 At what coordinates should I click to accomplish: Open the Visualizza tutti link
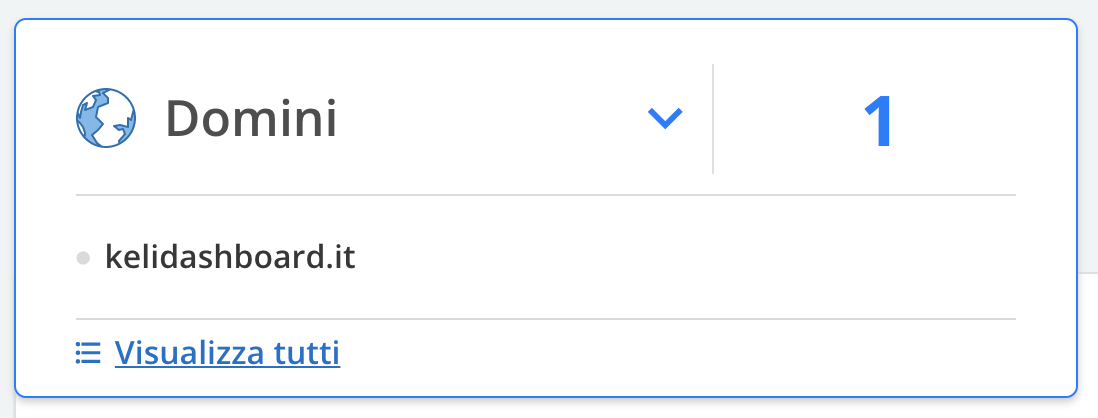[x=227, y=353]
